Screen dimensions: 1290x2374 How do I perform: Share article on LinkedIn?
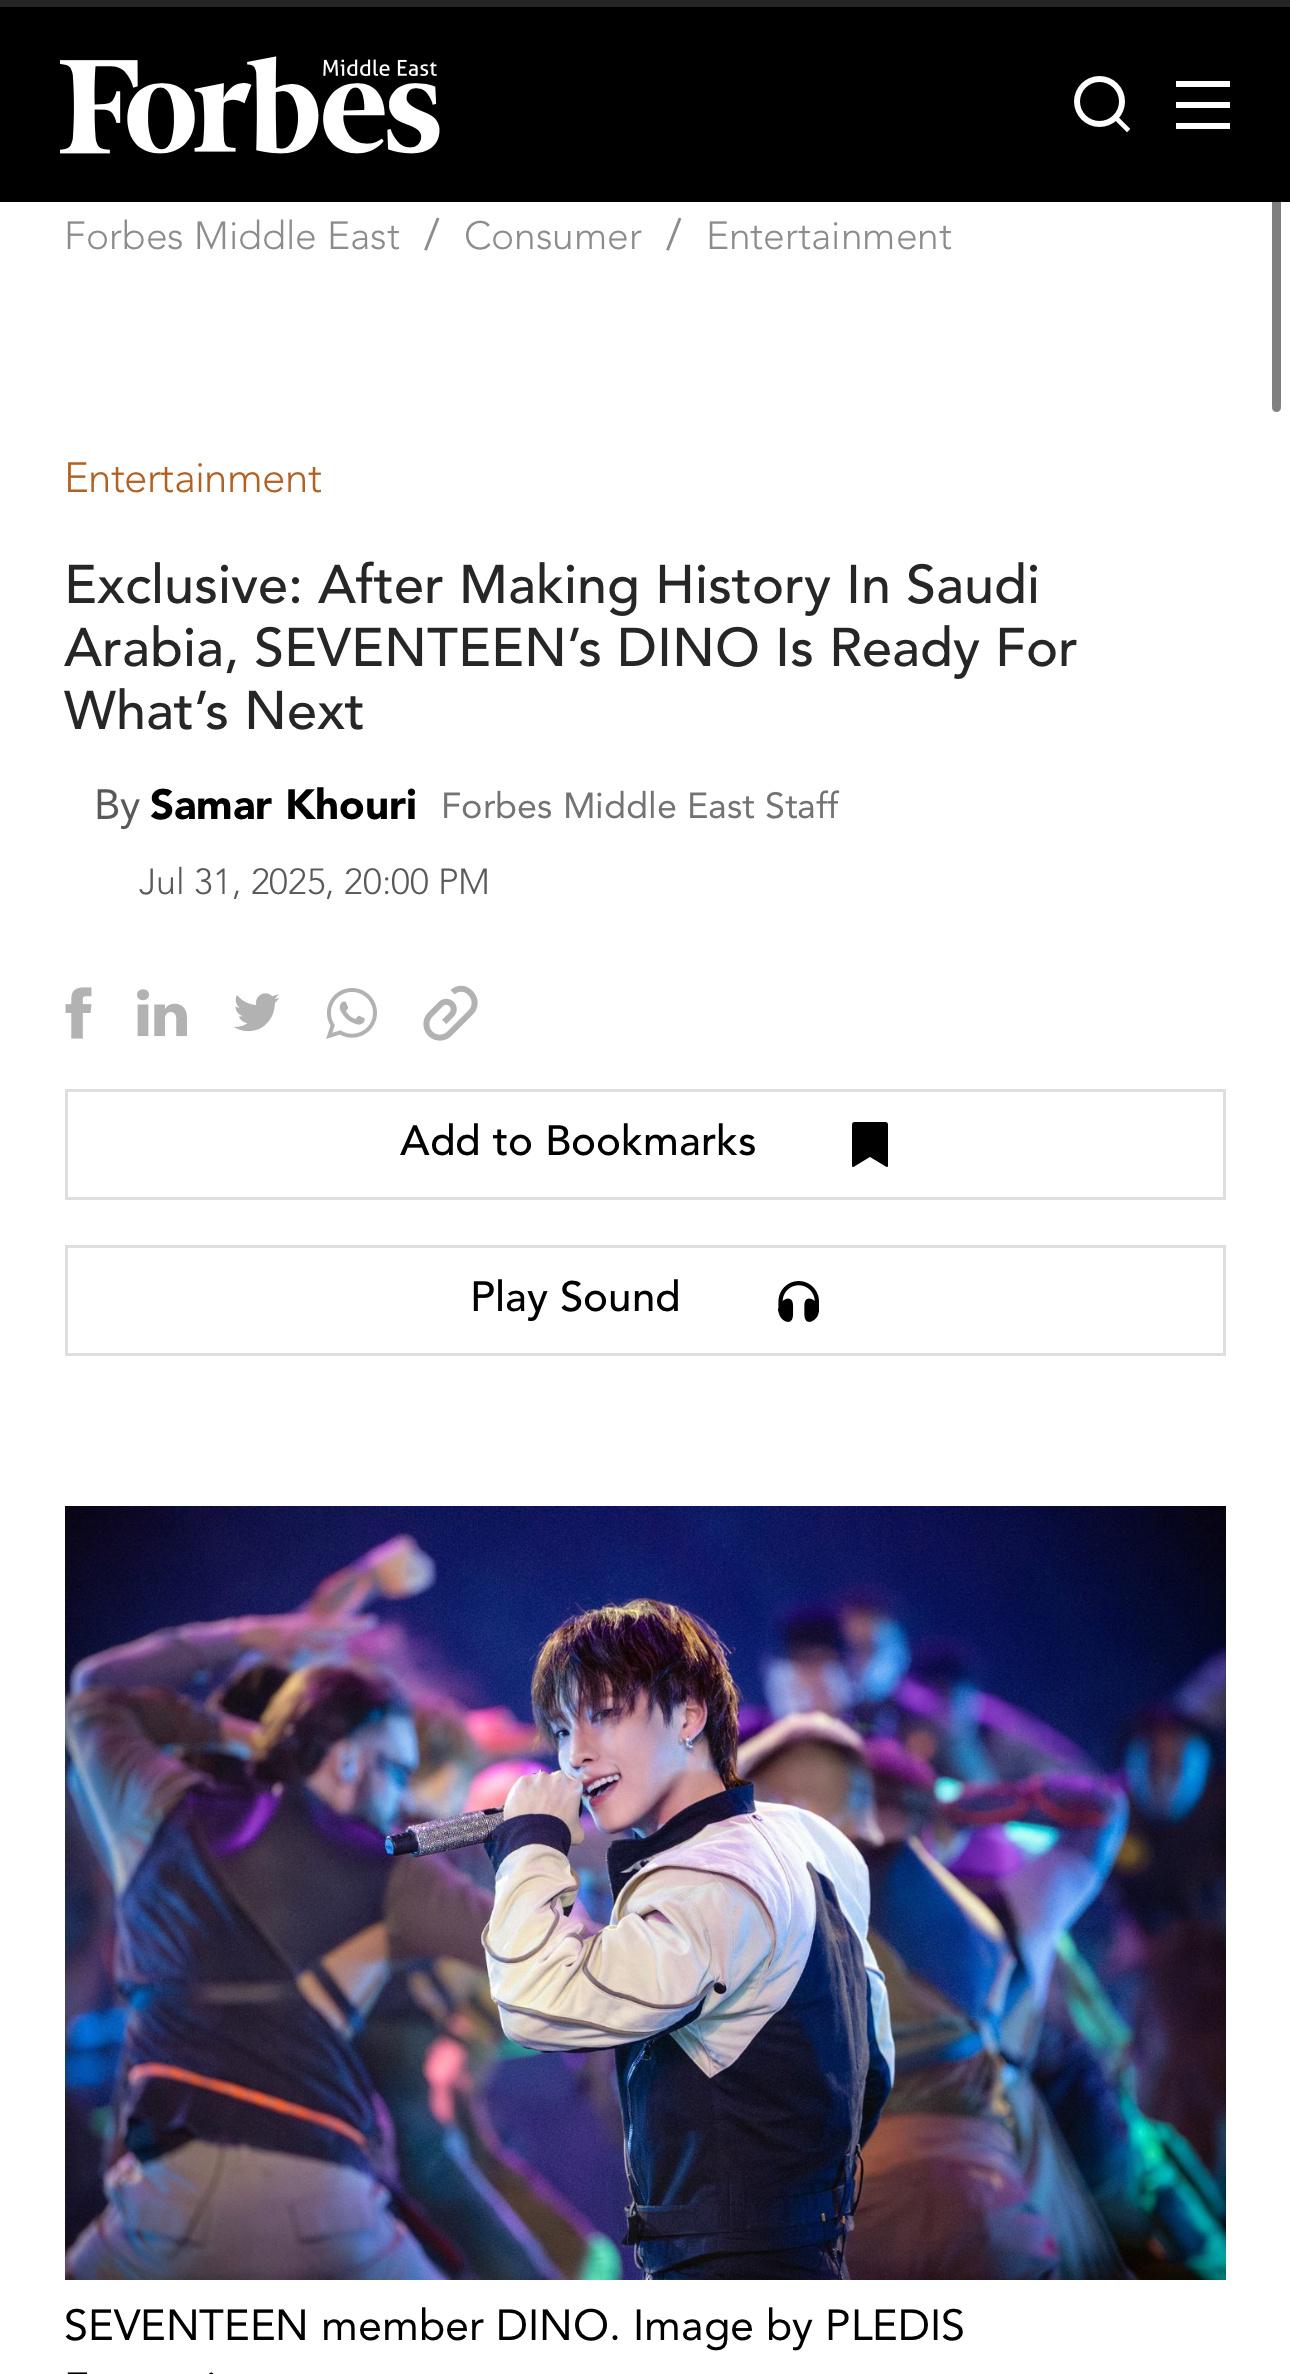click(x=162, y=1013)
